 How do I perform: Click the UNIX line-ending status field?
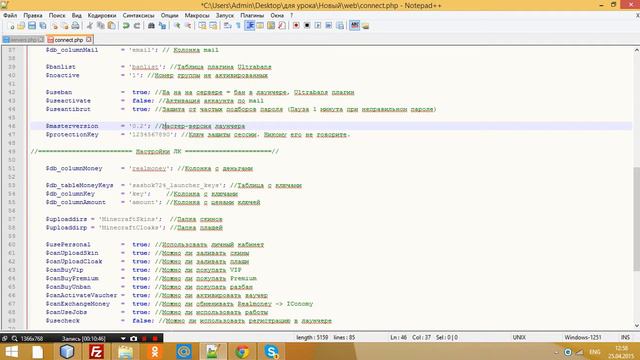pyautogui.click(x=519, y=338)
